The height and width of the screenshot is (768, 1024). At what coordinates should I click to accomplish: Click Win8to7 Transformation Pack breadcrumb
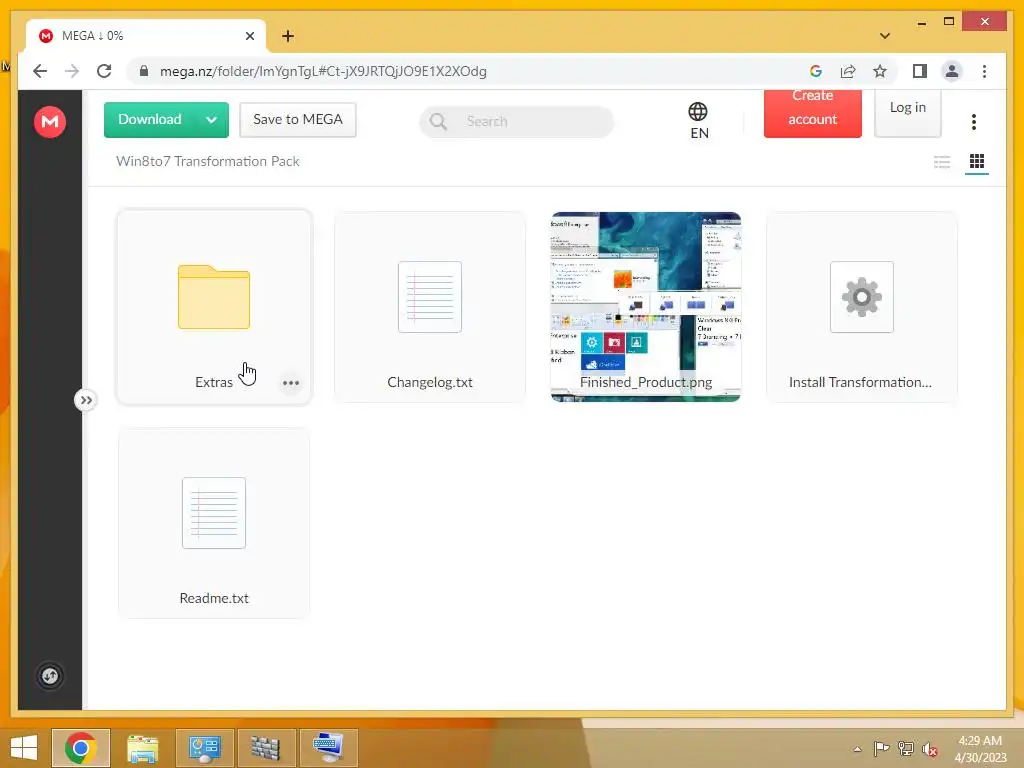(x=208, y=161)
